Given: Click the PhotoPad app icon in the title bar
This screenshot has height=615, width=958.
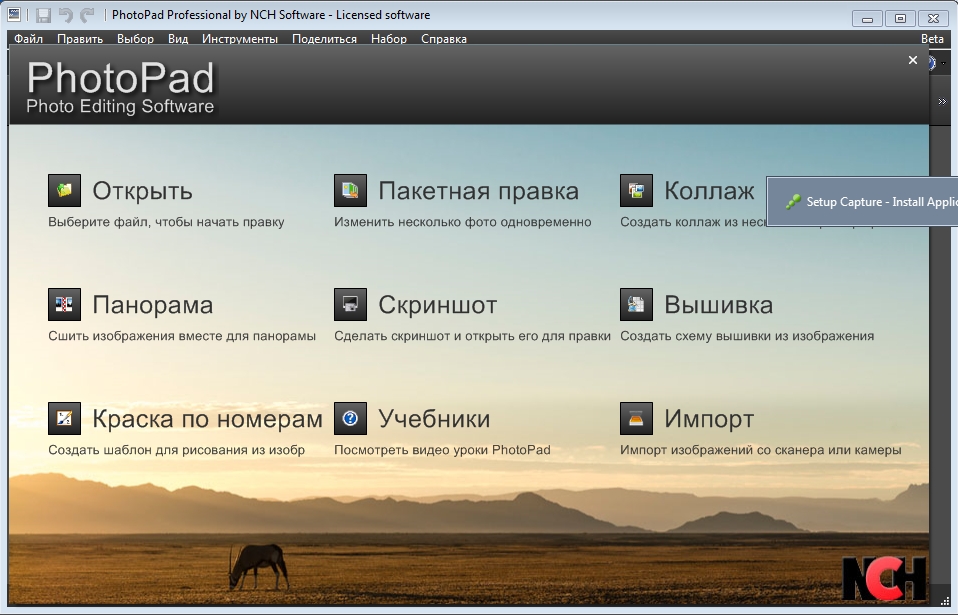Looking at the screenshot, I should click(14, 14).
